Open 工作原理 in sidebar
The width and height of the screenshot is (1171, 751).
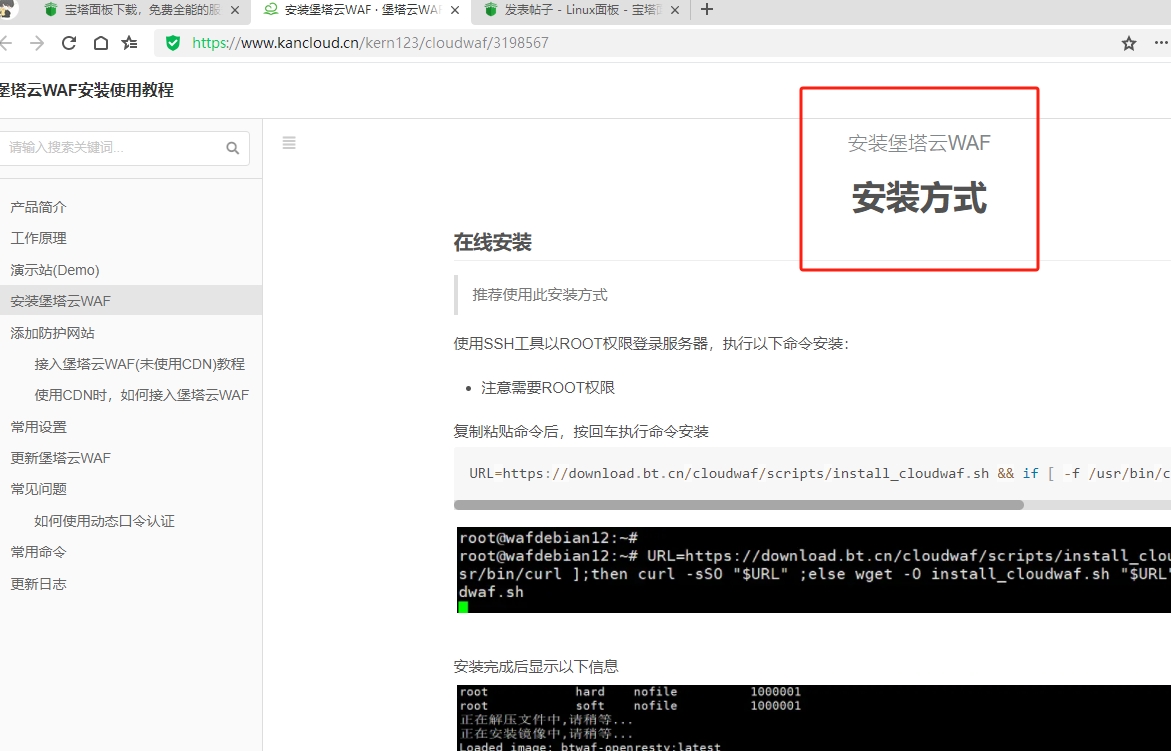38,238
